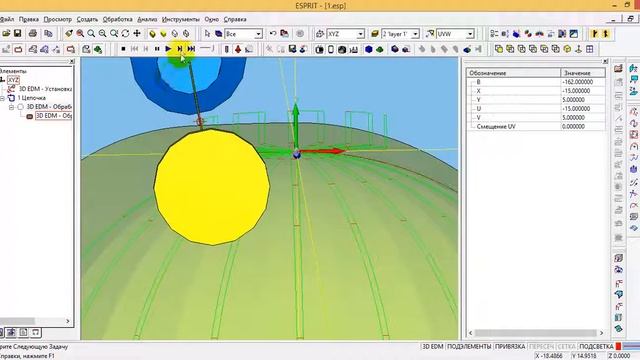Fast forward simulation to the end
640x360 pixels.
click(x=191, y=49)
